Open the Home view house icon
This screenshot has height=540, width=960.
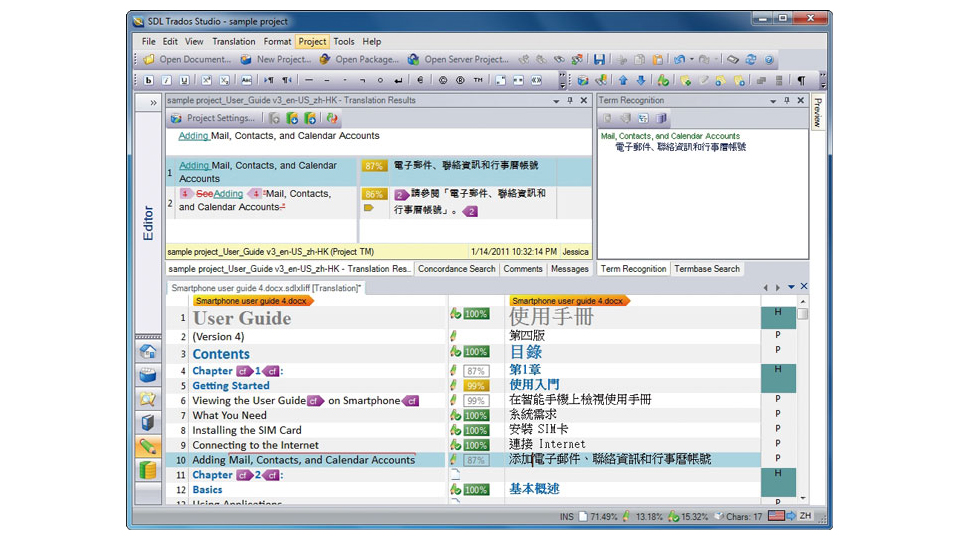pyautogui.click(x=148, y=351)
